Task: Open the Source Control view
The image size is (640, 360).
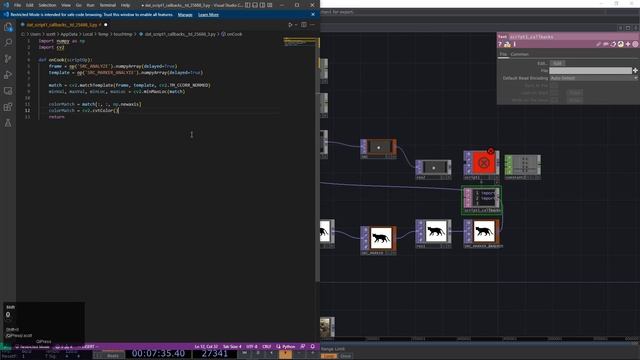Action: coord(8,59)
